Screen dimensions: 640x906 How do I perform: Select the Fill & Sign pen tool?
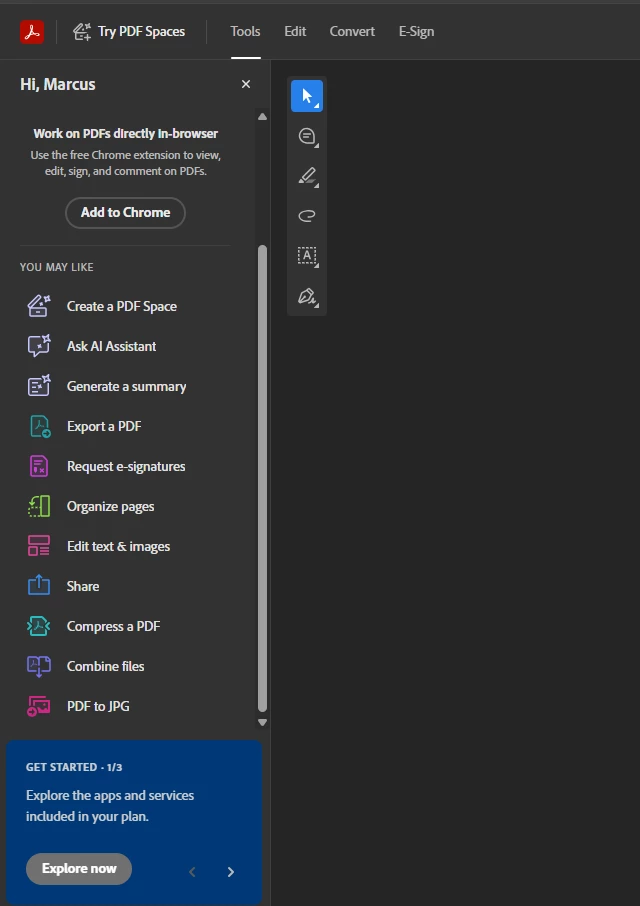pyautogui.click(x=307, y=296)
